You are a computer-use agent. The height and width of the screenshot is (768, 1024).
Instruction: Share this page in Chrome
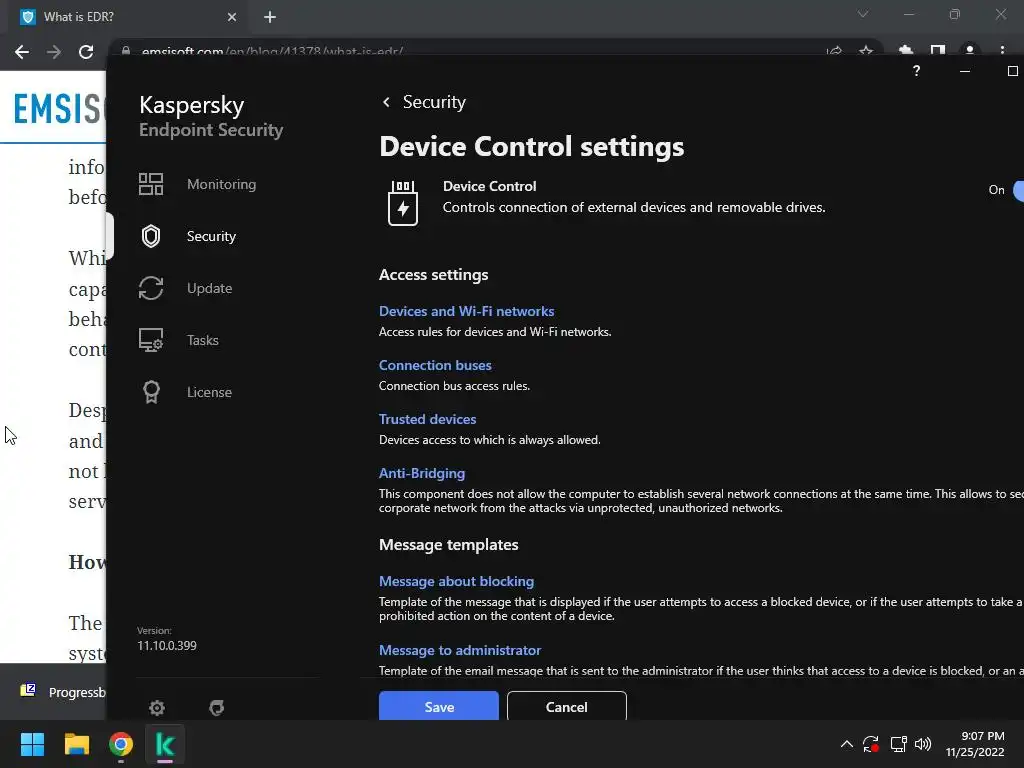(834, 51)
